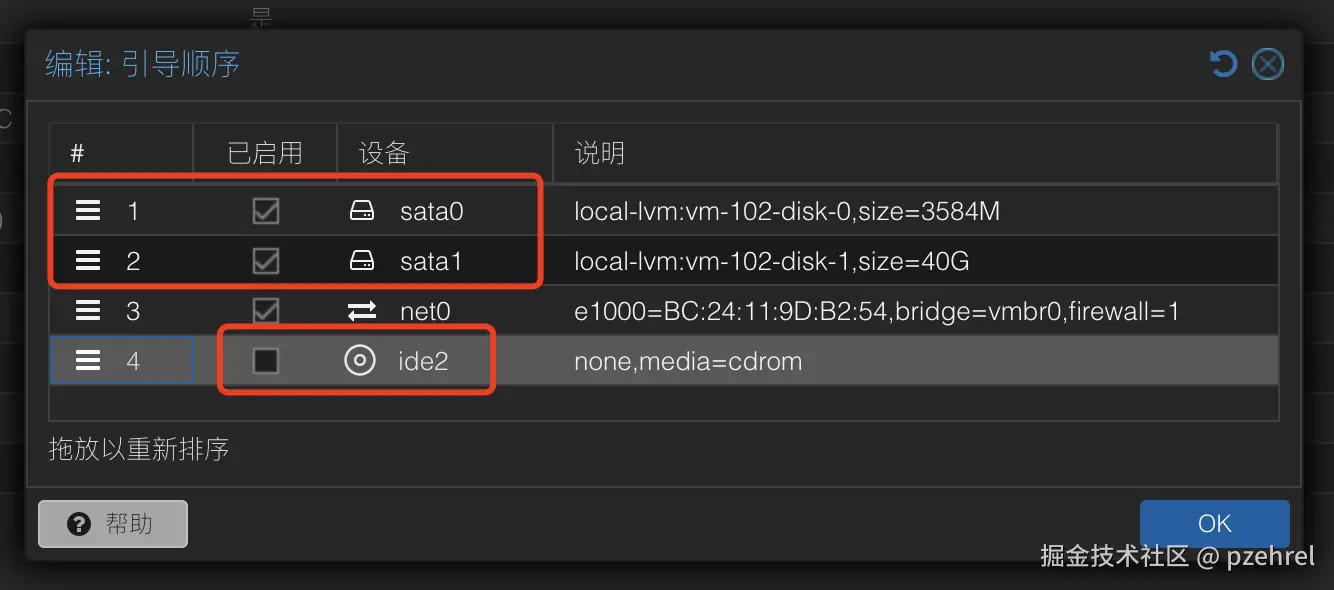Open the 帮助 help button

coord(113,523)
